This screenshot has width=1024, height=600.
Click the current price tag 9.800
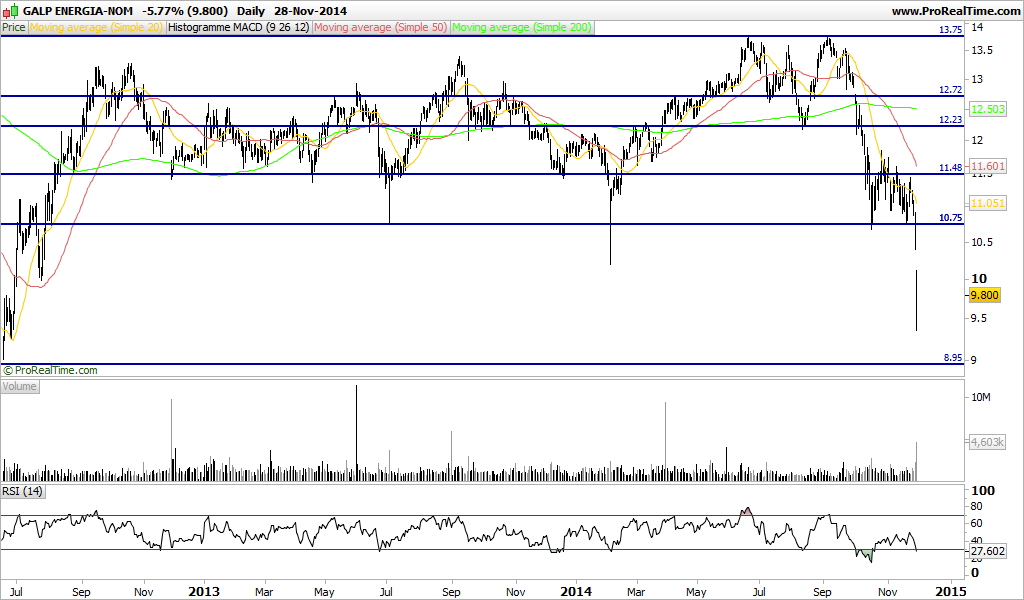985,295
